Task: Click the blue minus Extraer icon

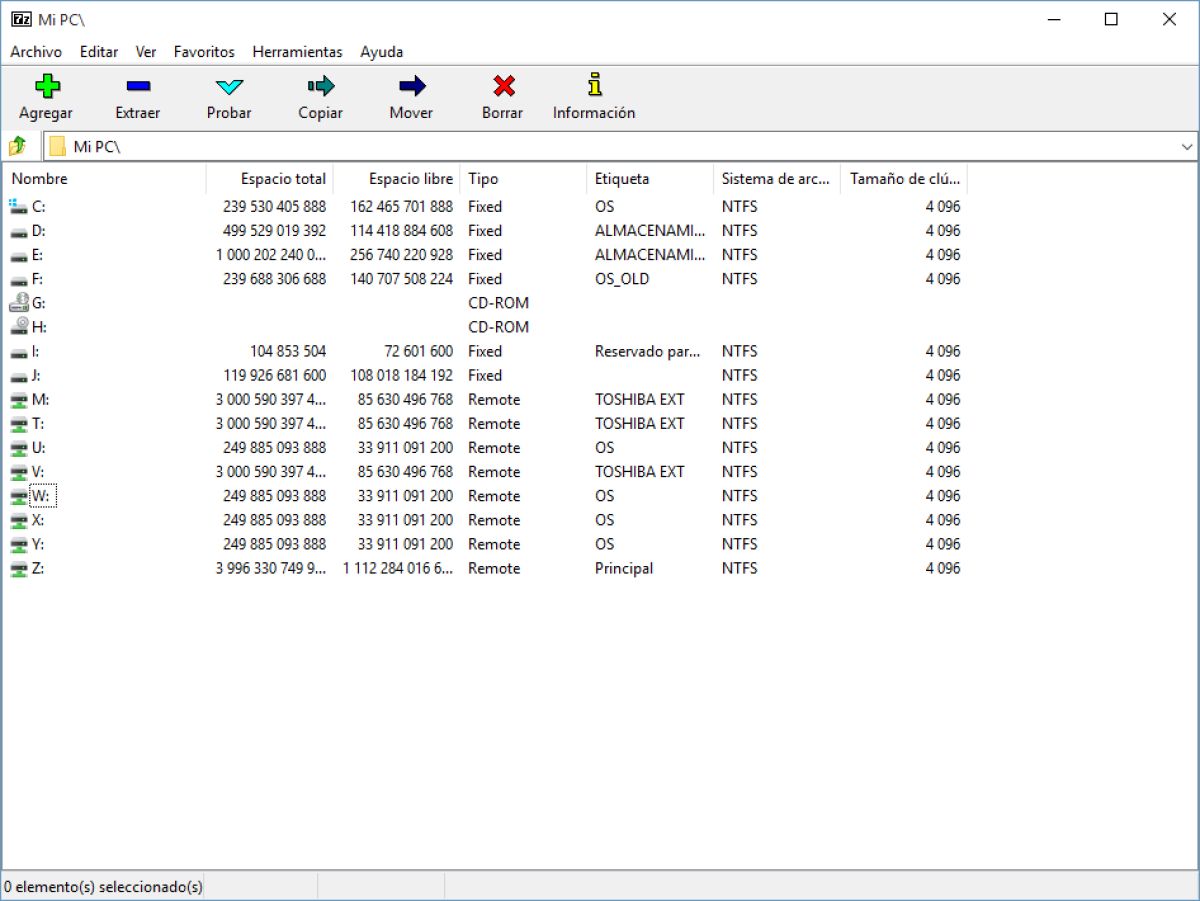Action: 138,86
